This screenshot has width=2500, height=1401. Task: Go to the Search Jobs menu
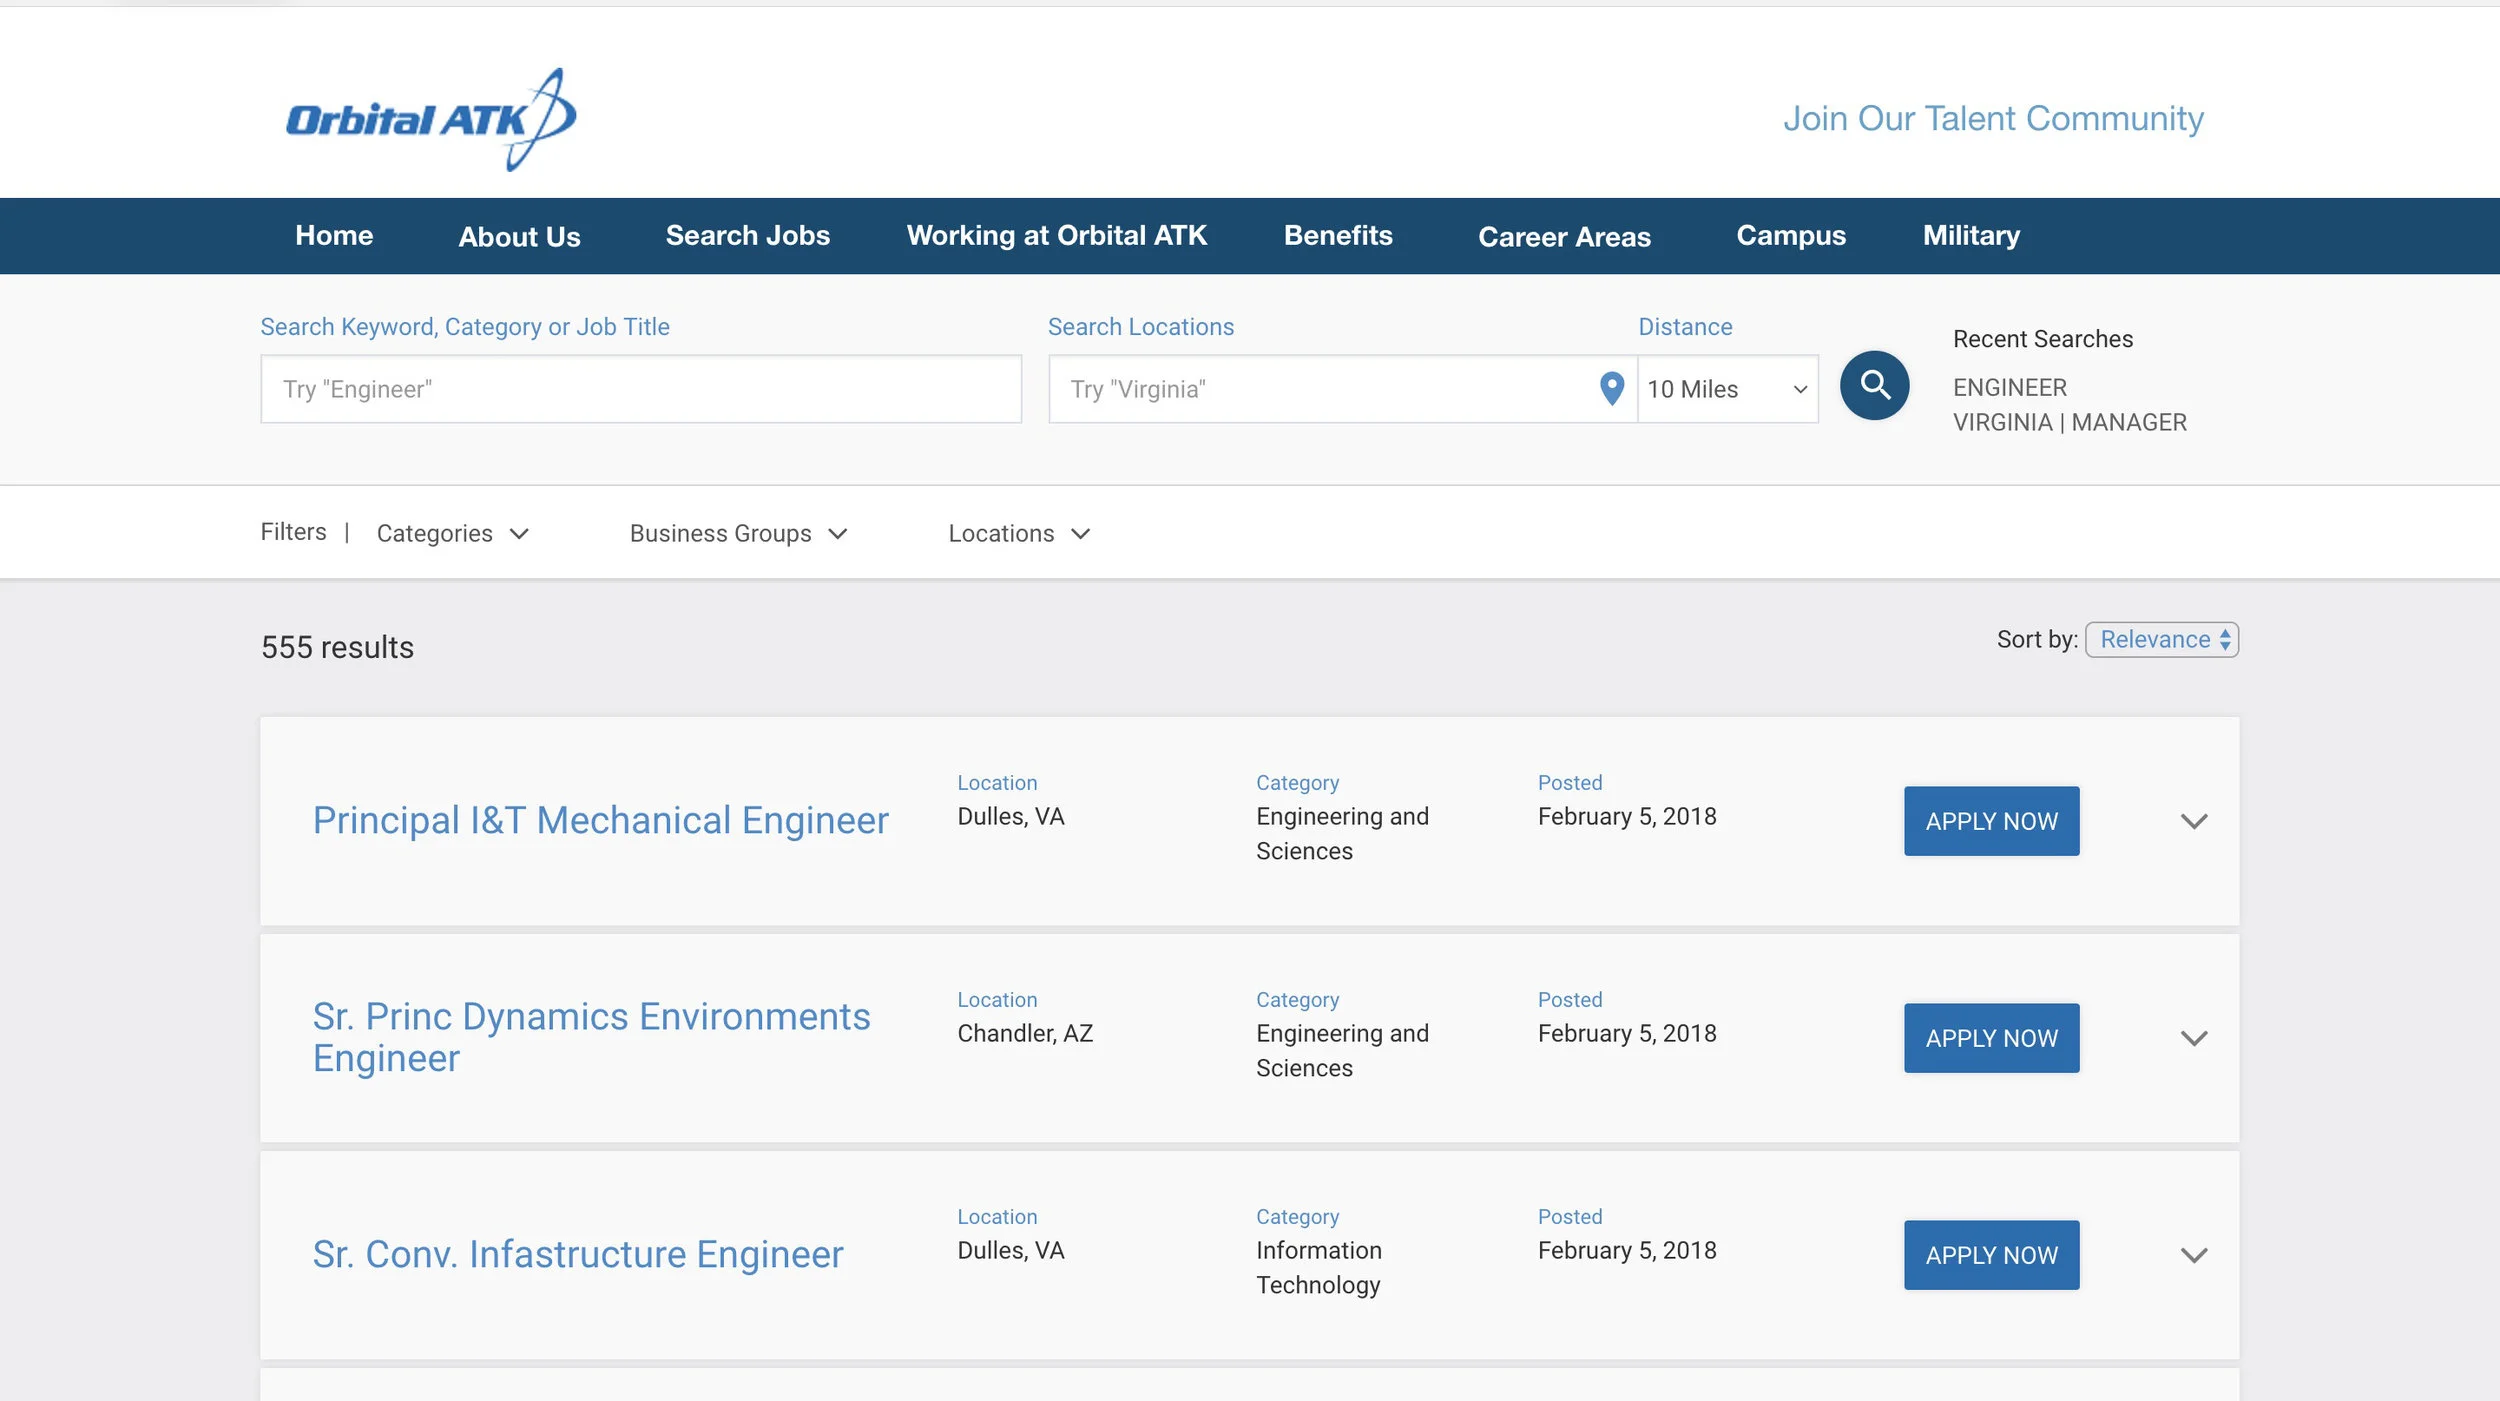[747, 236]
